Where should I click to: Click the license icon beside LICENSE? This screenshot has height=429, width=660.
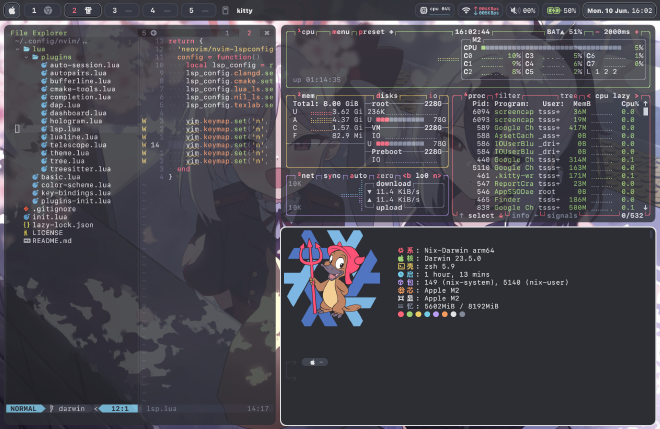click(26, 233)
